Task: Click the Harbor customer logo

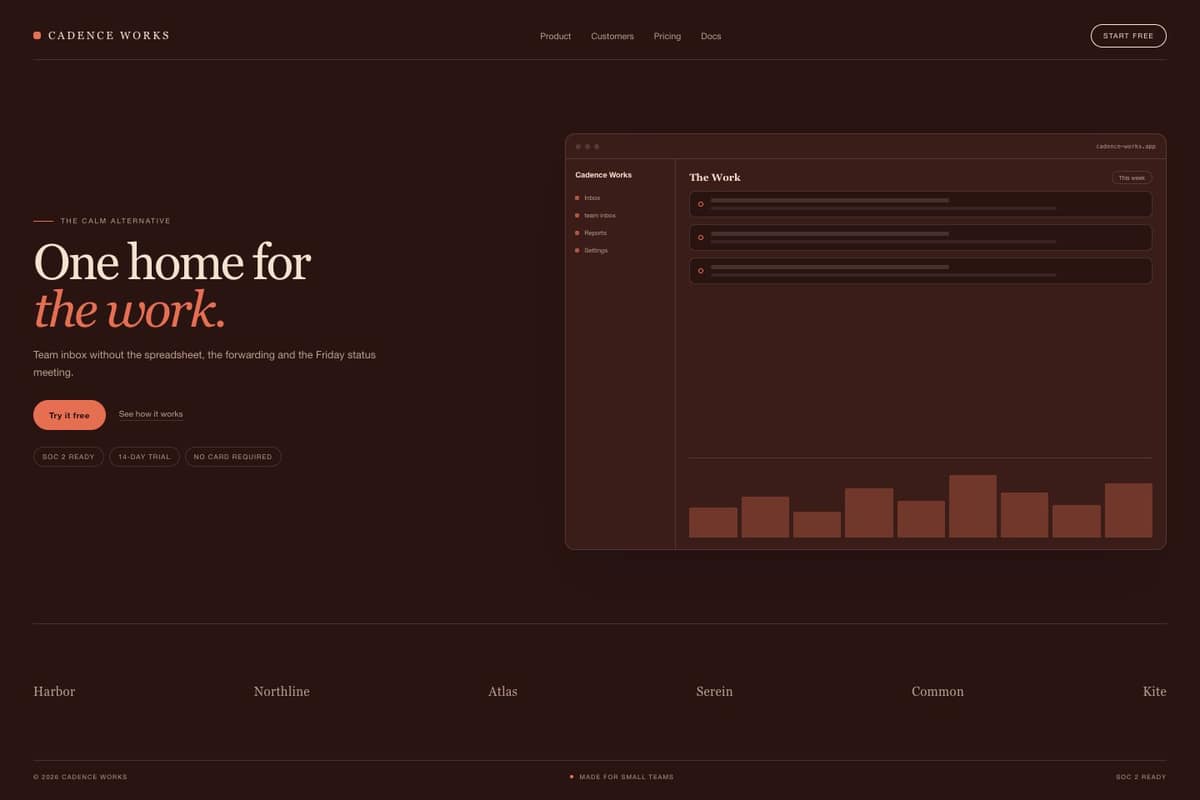Action: [x=54, y=691]
